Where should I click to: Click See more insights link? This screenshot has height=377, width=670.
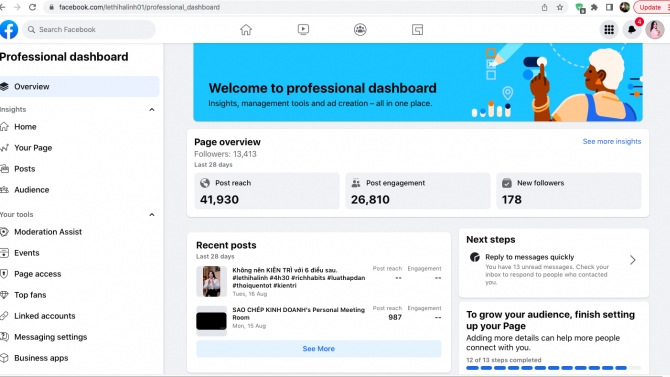click(611, 141)
